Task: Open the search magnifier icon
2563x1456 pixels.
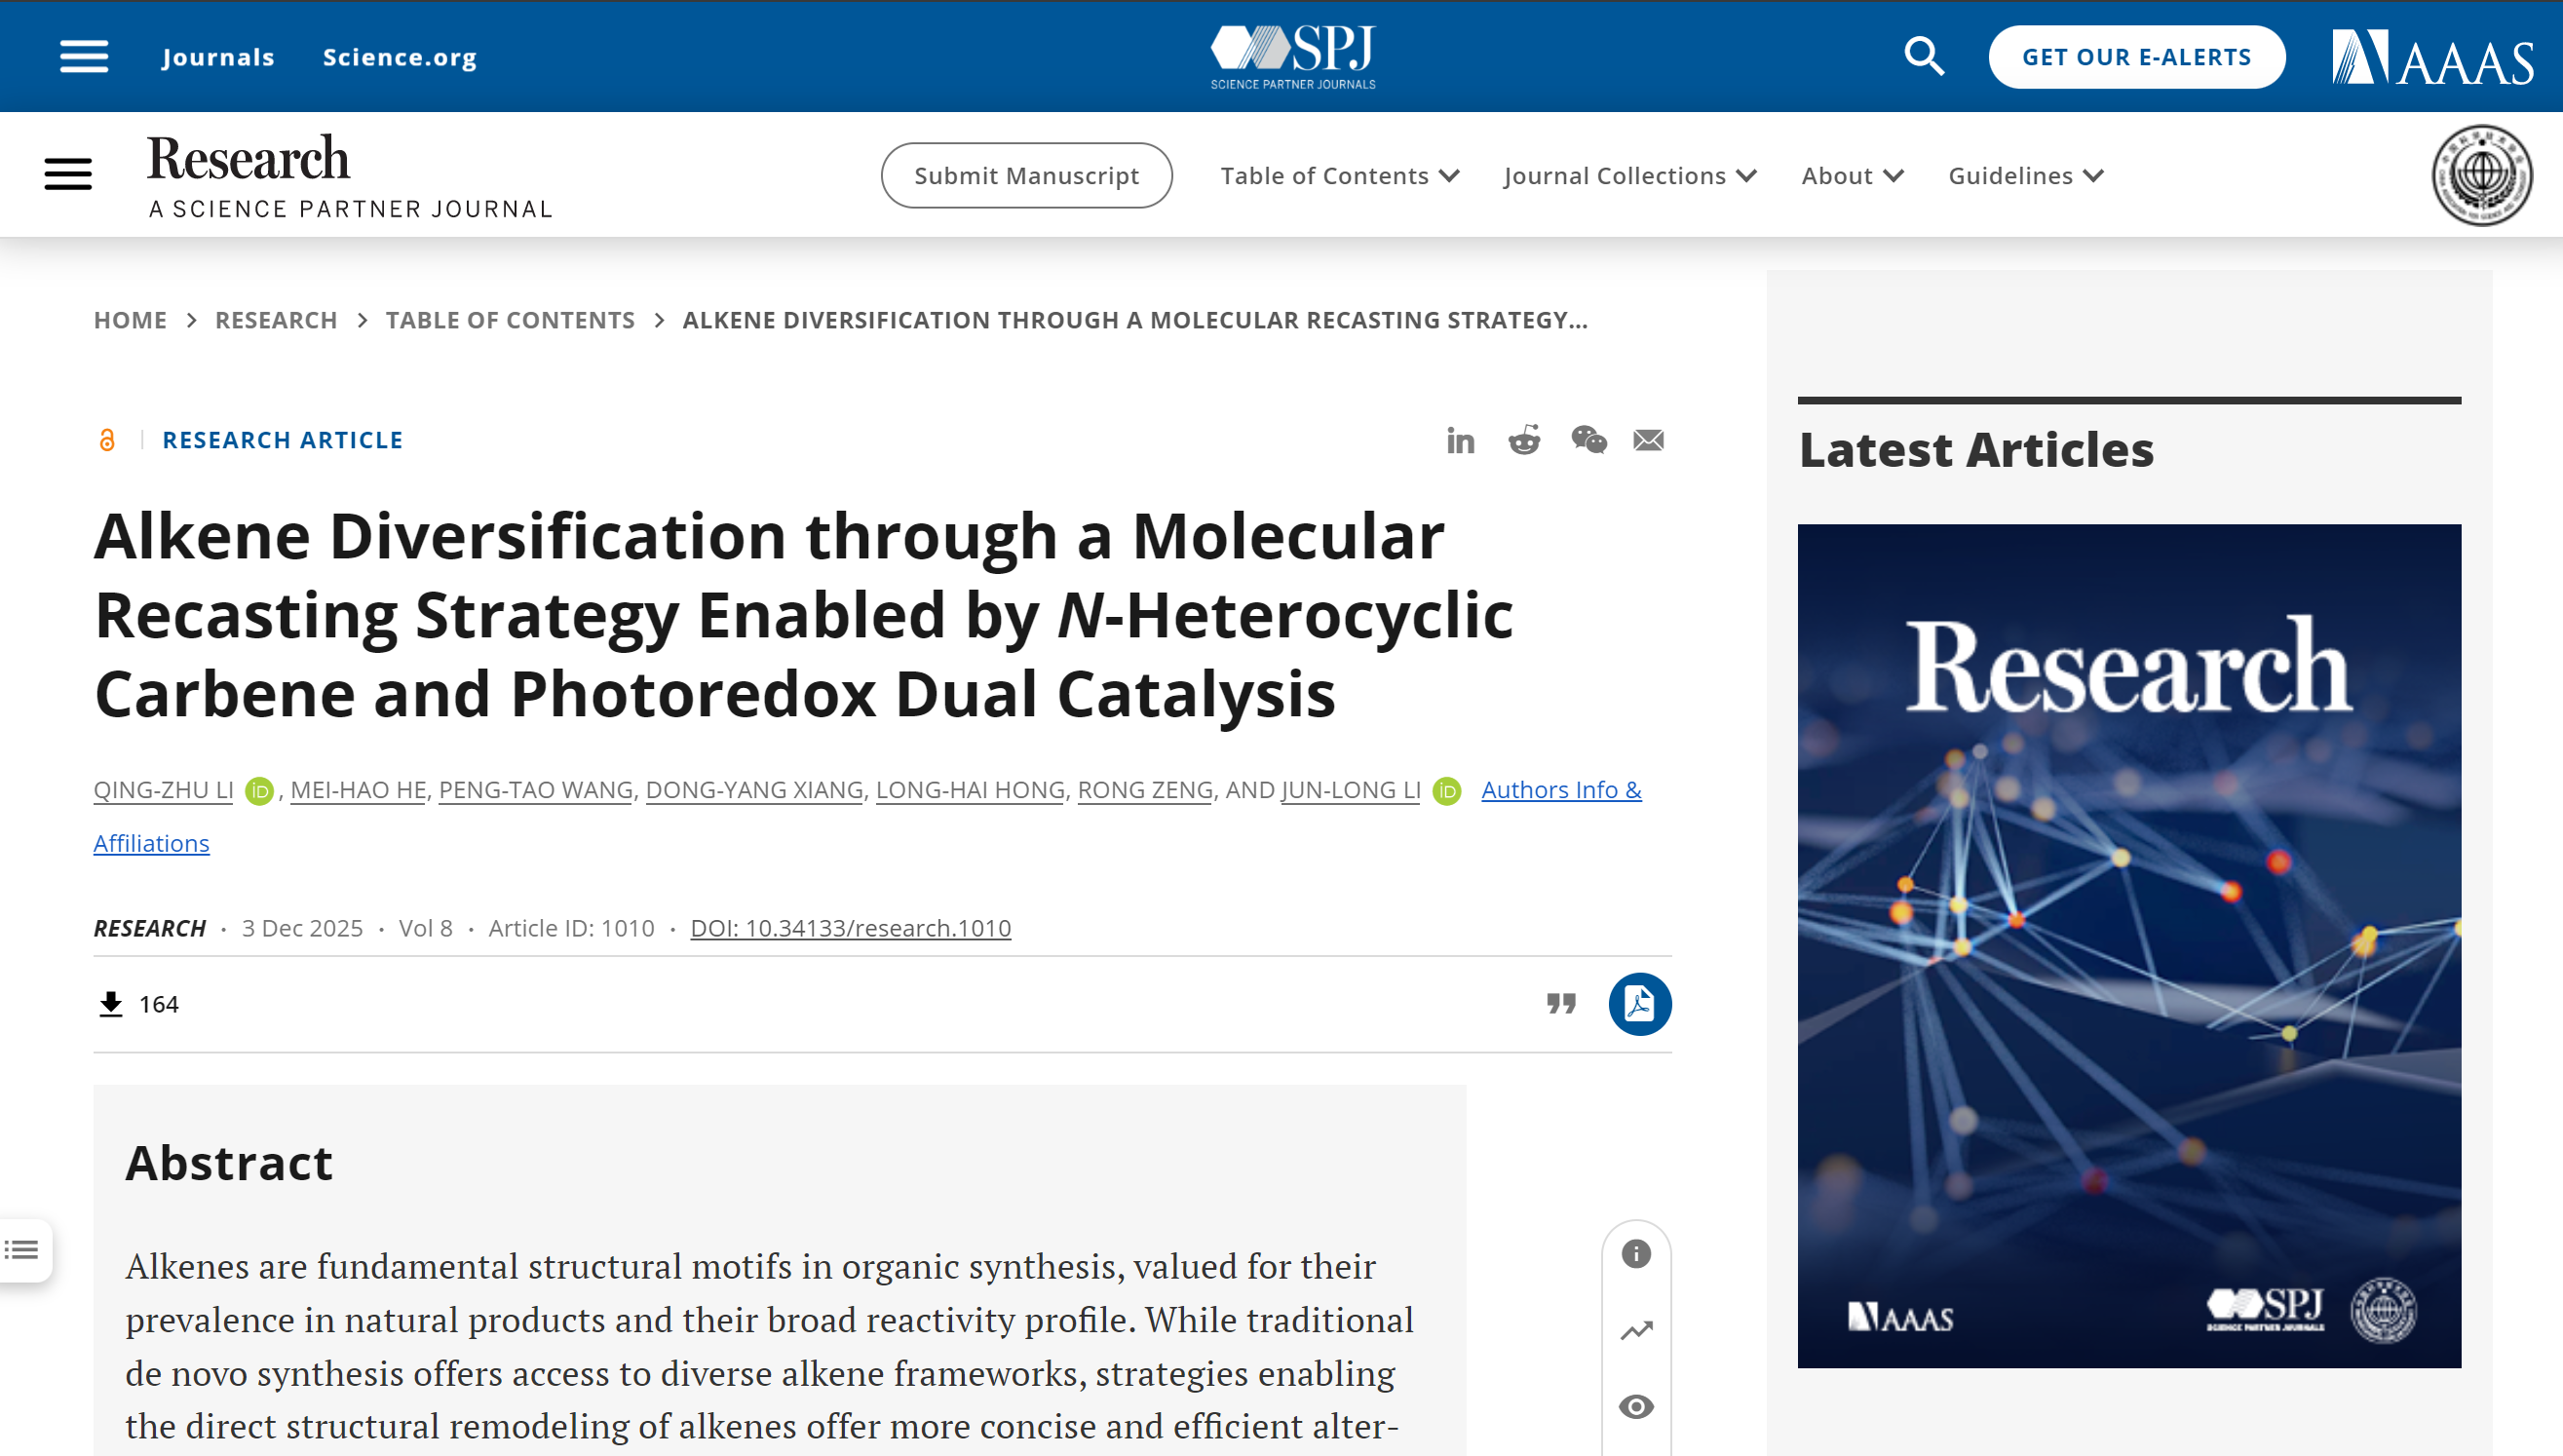Action: (1924, 57)
